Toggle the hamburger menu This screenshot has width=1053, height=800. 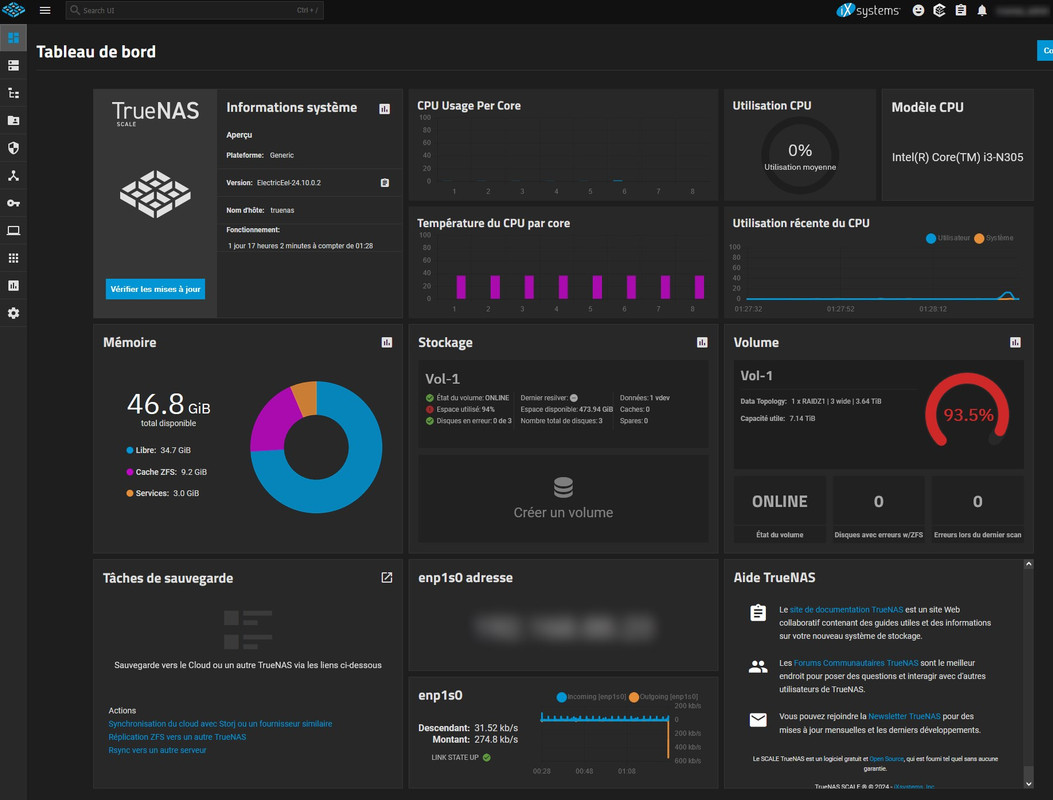pyautogui.click(x=45, y=10)
